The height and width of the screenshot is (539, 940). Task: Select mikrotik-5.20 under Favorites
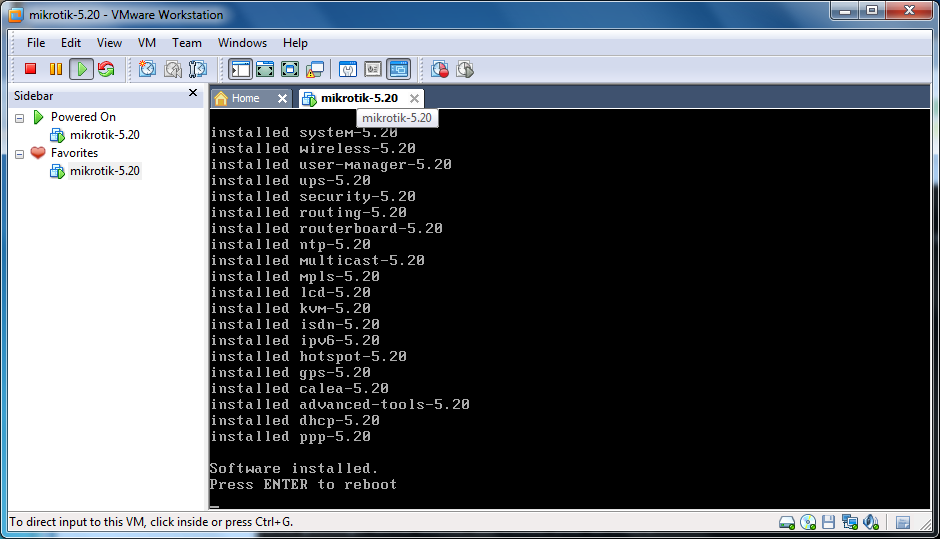104,171
